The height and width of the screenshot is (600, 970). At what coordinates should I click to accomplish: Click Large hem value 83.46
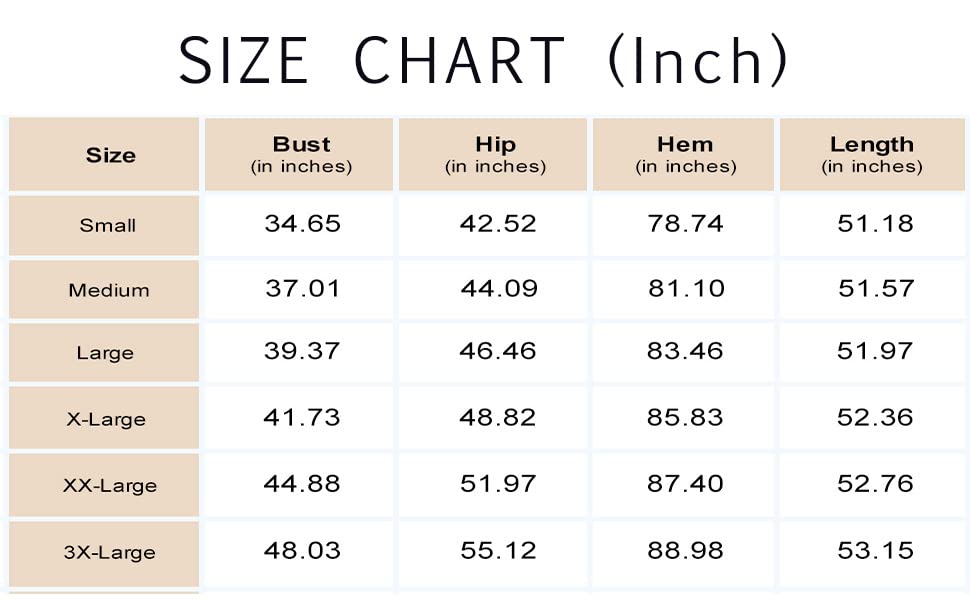pyautogui.click(x=685, y=351)
